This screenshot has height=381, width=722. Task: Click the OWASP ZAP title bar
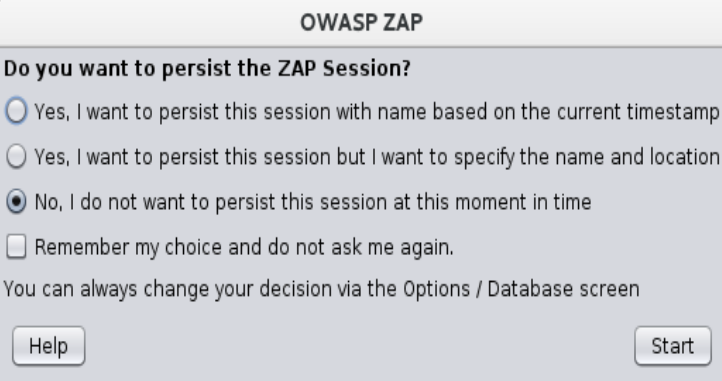click(361, 23)
